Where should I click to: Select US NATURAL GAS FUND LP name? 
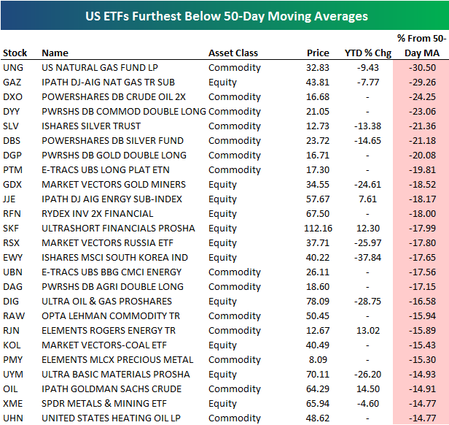click(x=100, y=68)
